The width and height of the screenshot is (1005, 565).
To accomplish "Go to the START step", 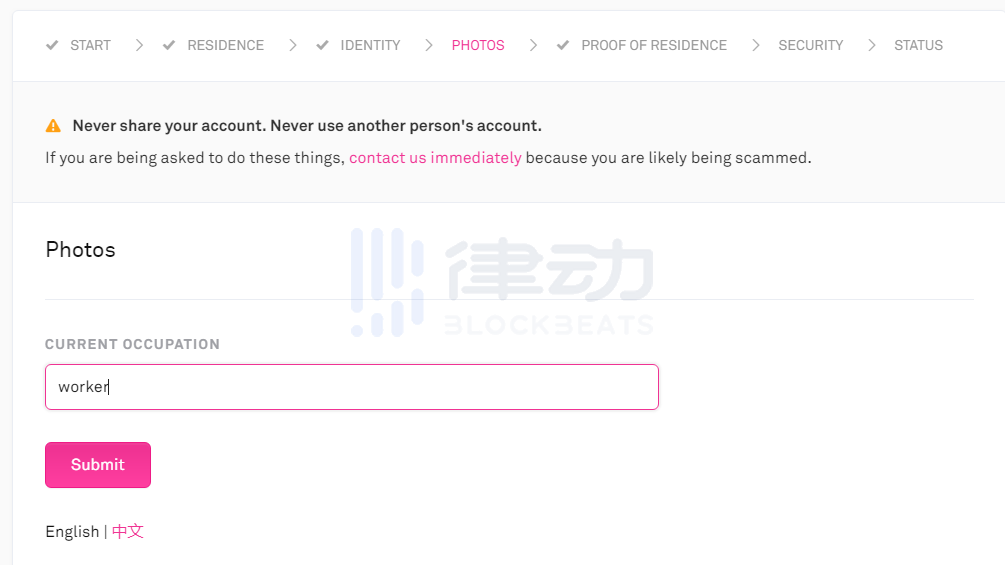I will [x=90, y=45].
